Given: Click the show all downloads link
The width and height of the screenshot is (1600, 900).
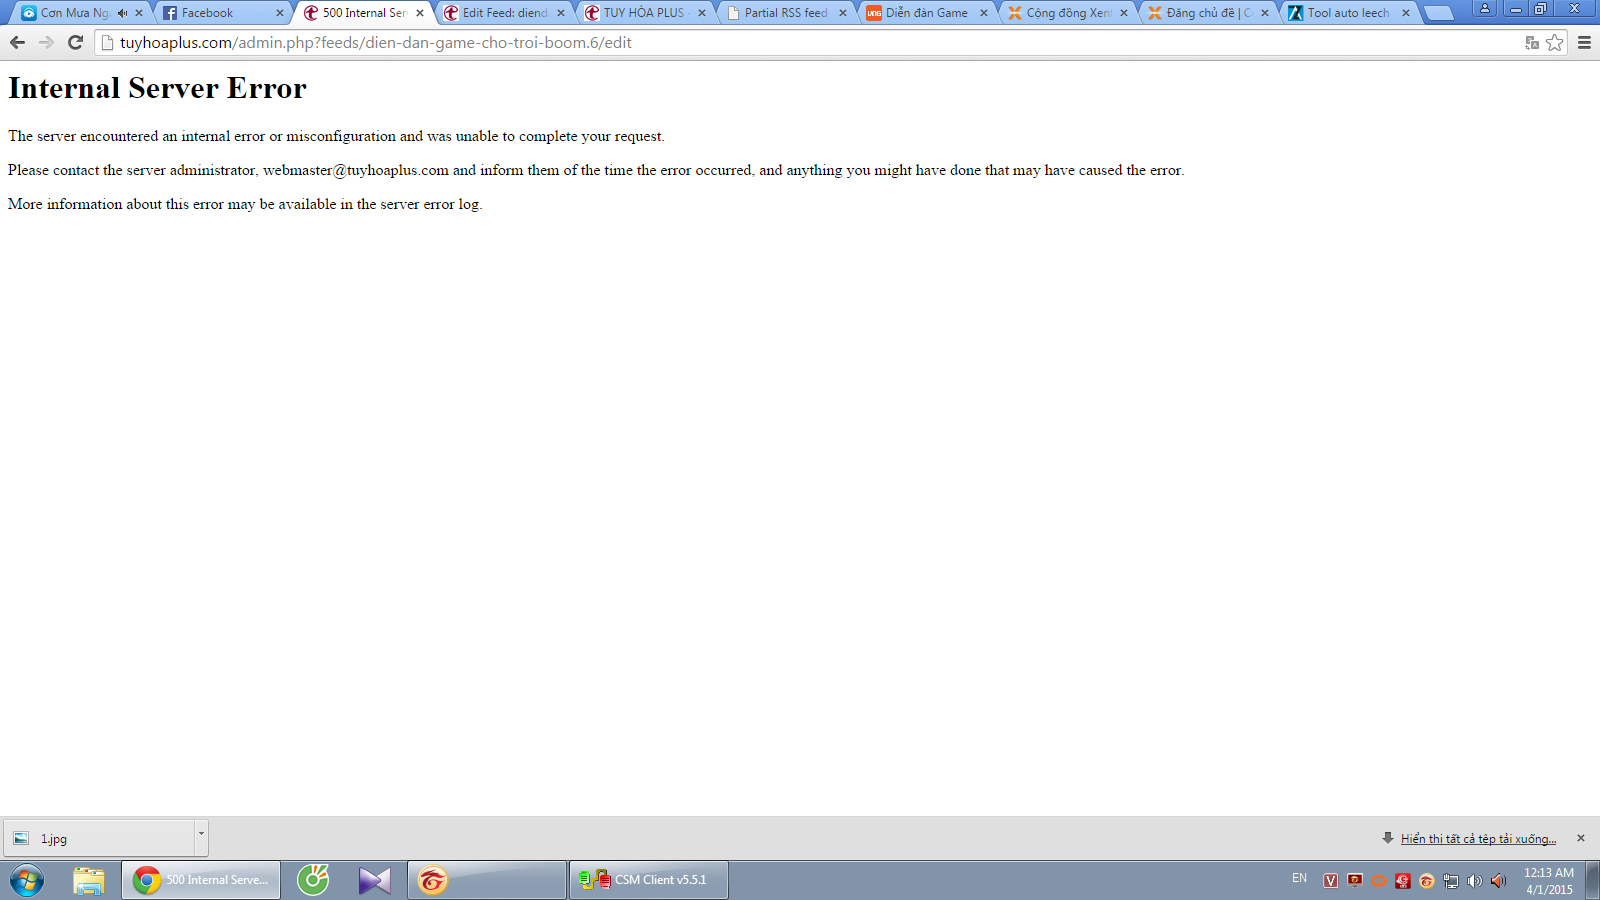Looking at the screenshot, I should [x=1477, y=839].
